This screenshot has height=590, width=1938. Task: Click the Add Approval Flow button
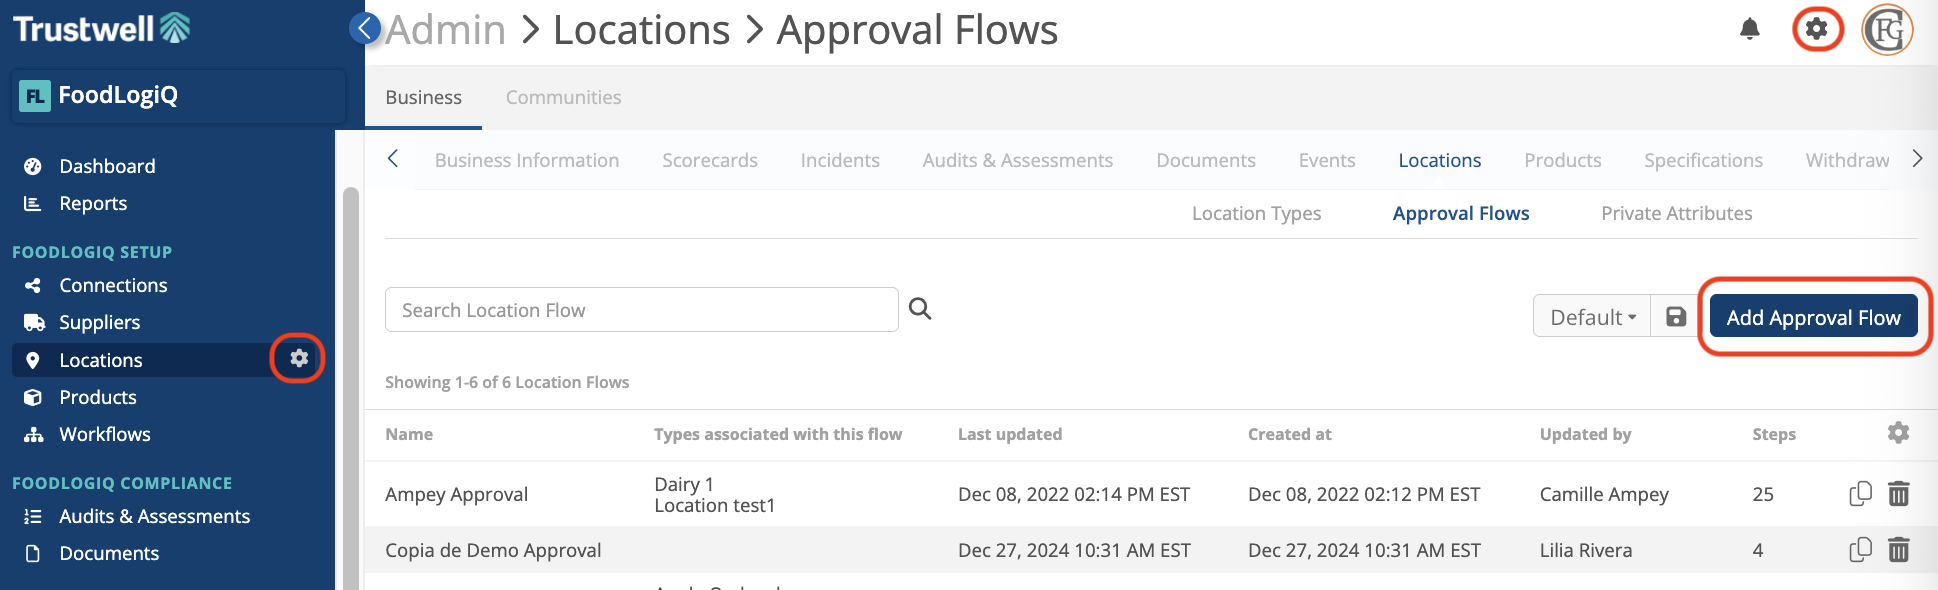(1813, 317)
